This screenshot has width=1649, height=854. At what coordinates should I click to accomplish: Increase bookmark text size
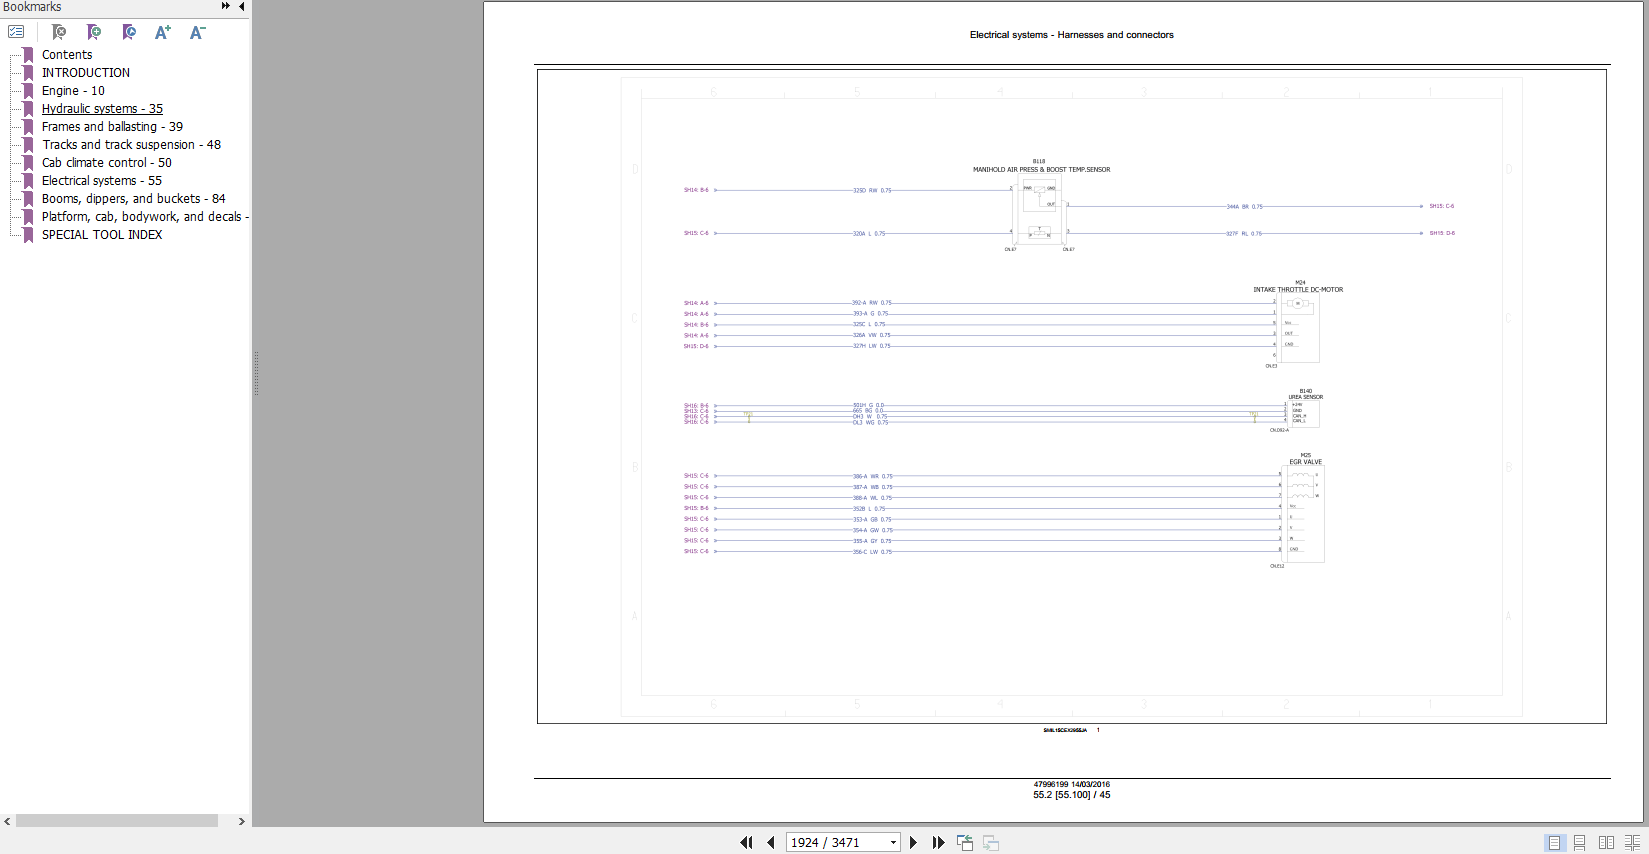[x=163, y=32]
